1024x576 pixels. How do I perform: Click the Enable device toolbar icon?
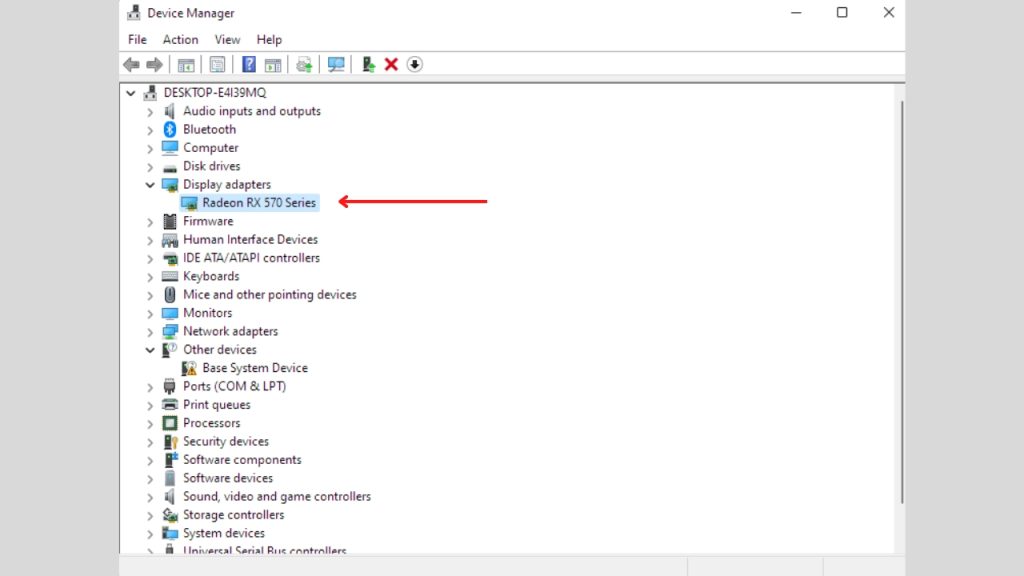368,65
